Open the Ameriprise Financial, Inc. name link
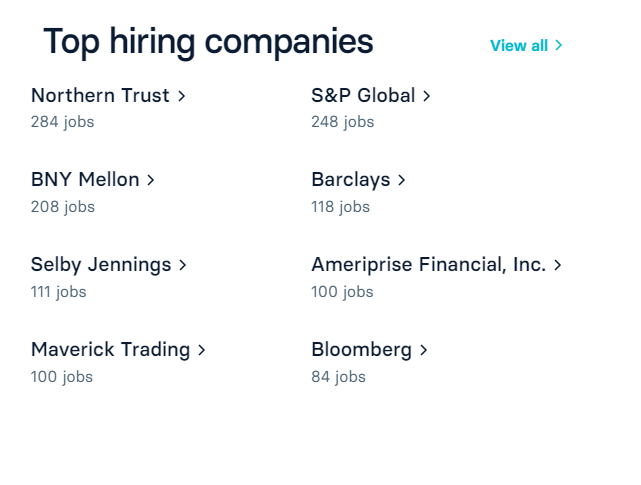The height and width of the screenshot is (485, 641). click(x=429, y=265)
